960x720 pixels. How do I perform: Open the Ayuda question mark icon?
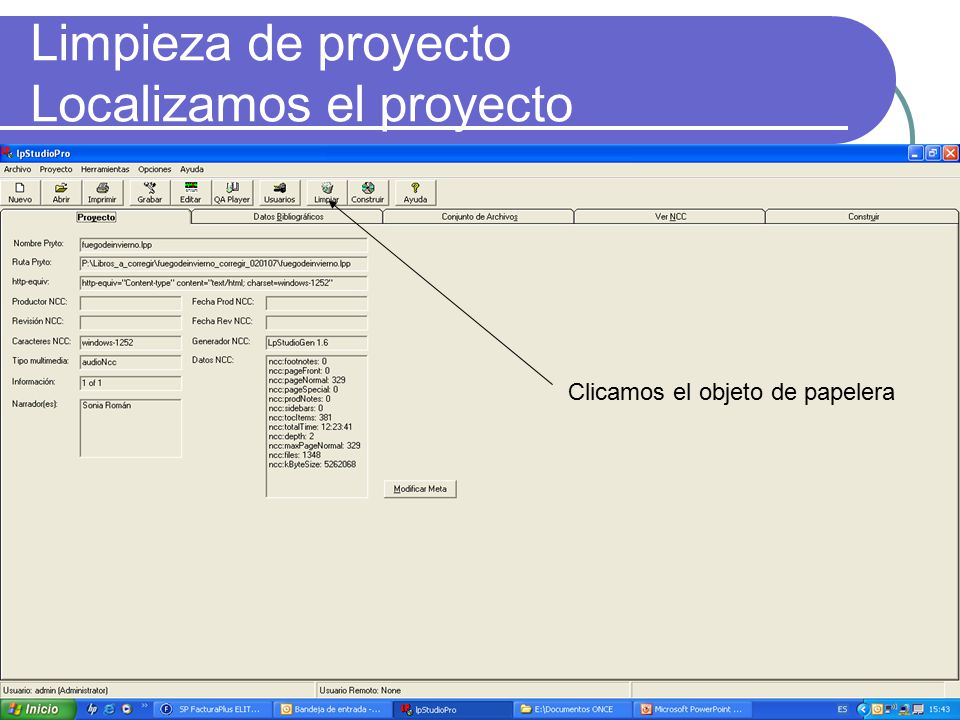pos(415,193)
